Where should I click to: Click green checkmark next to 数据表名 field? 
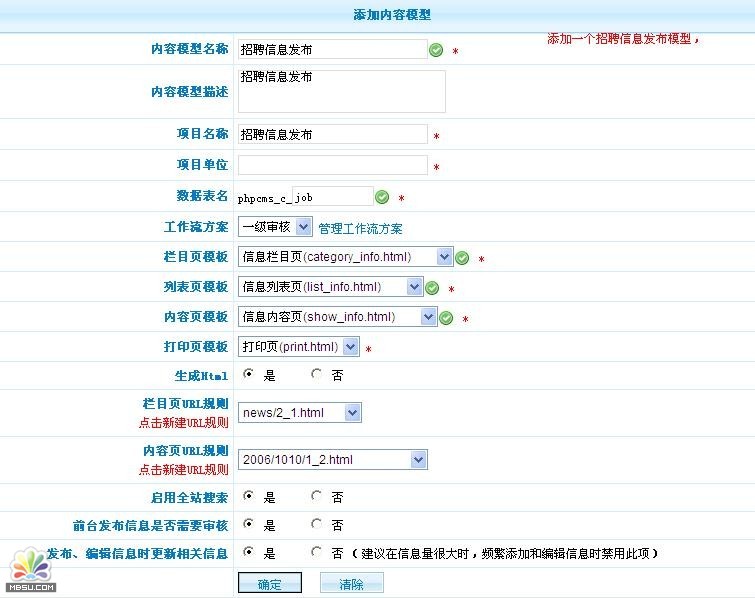coord(382,197)
